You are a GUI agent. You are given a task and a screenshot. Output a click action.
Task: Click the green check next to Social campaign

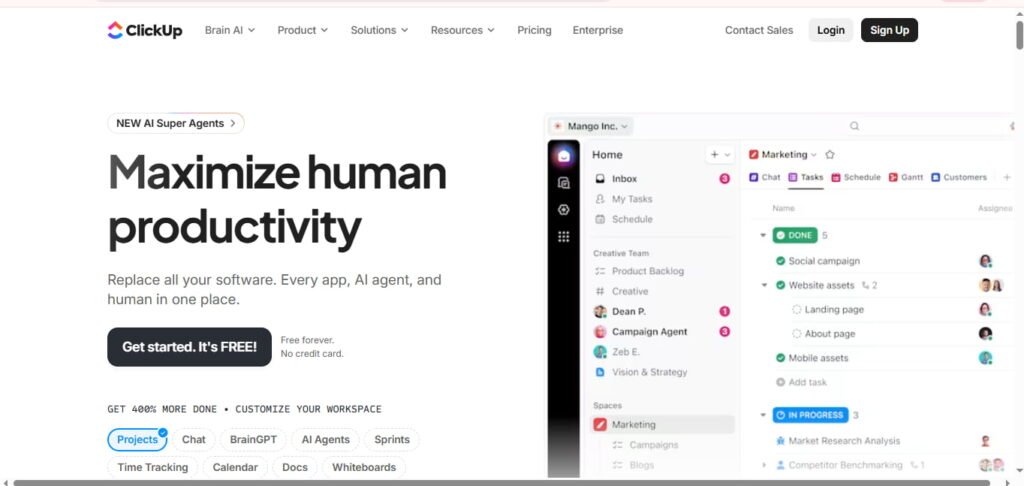[x=780, y=261]
